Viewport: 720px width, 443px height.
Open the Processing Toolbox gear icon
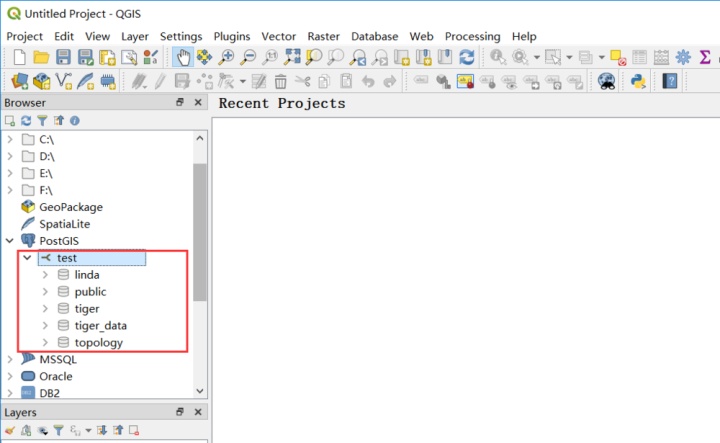[x=683, y=57]
